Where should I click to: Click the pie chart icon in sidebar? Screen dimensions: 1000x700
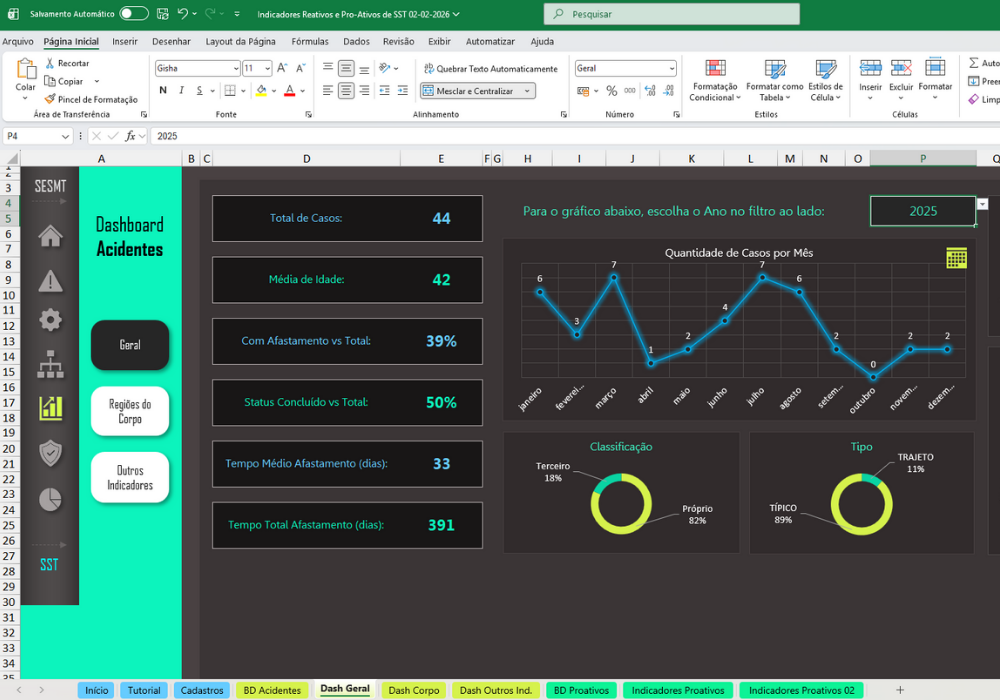tap(50, 500)
